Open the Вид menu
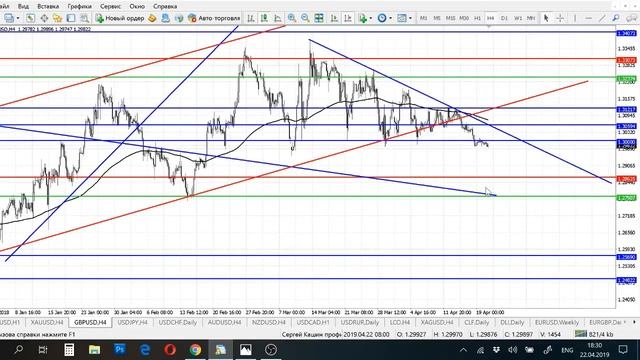Image resolution: width=640 pixels, height=360 pixels. [x=23, y=6]
